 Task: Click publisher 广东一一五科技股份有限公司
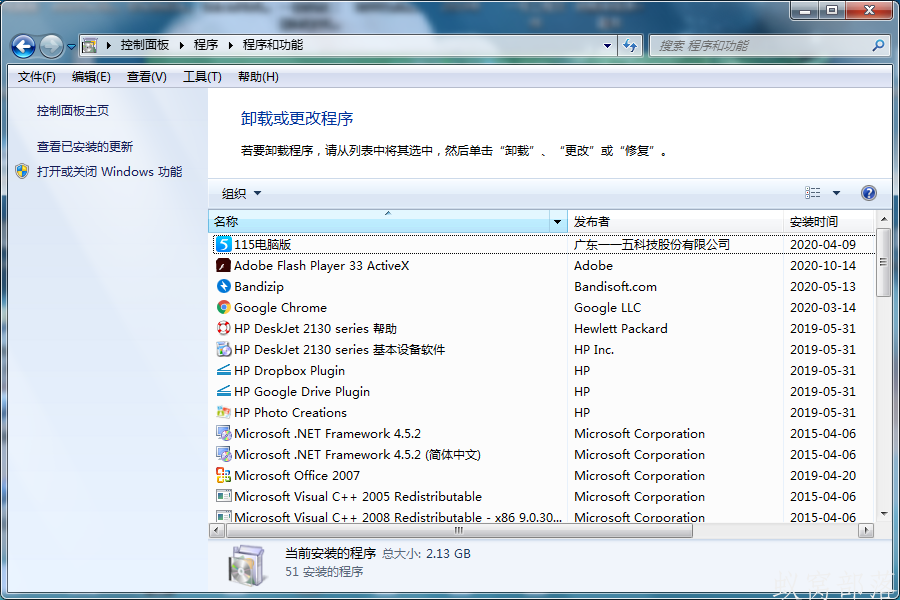[x=651, y=245]
